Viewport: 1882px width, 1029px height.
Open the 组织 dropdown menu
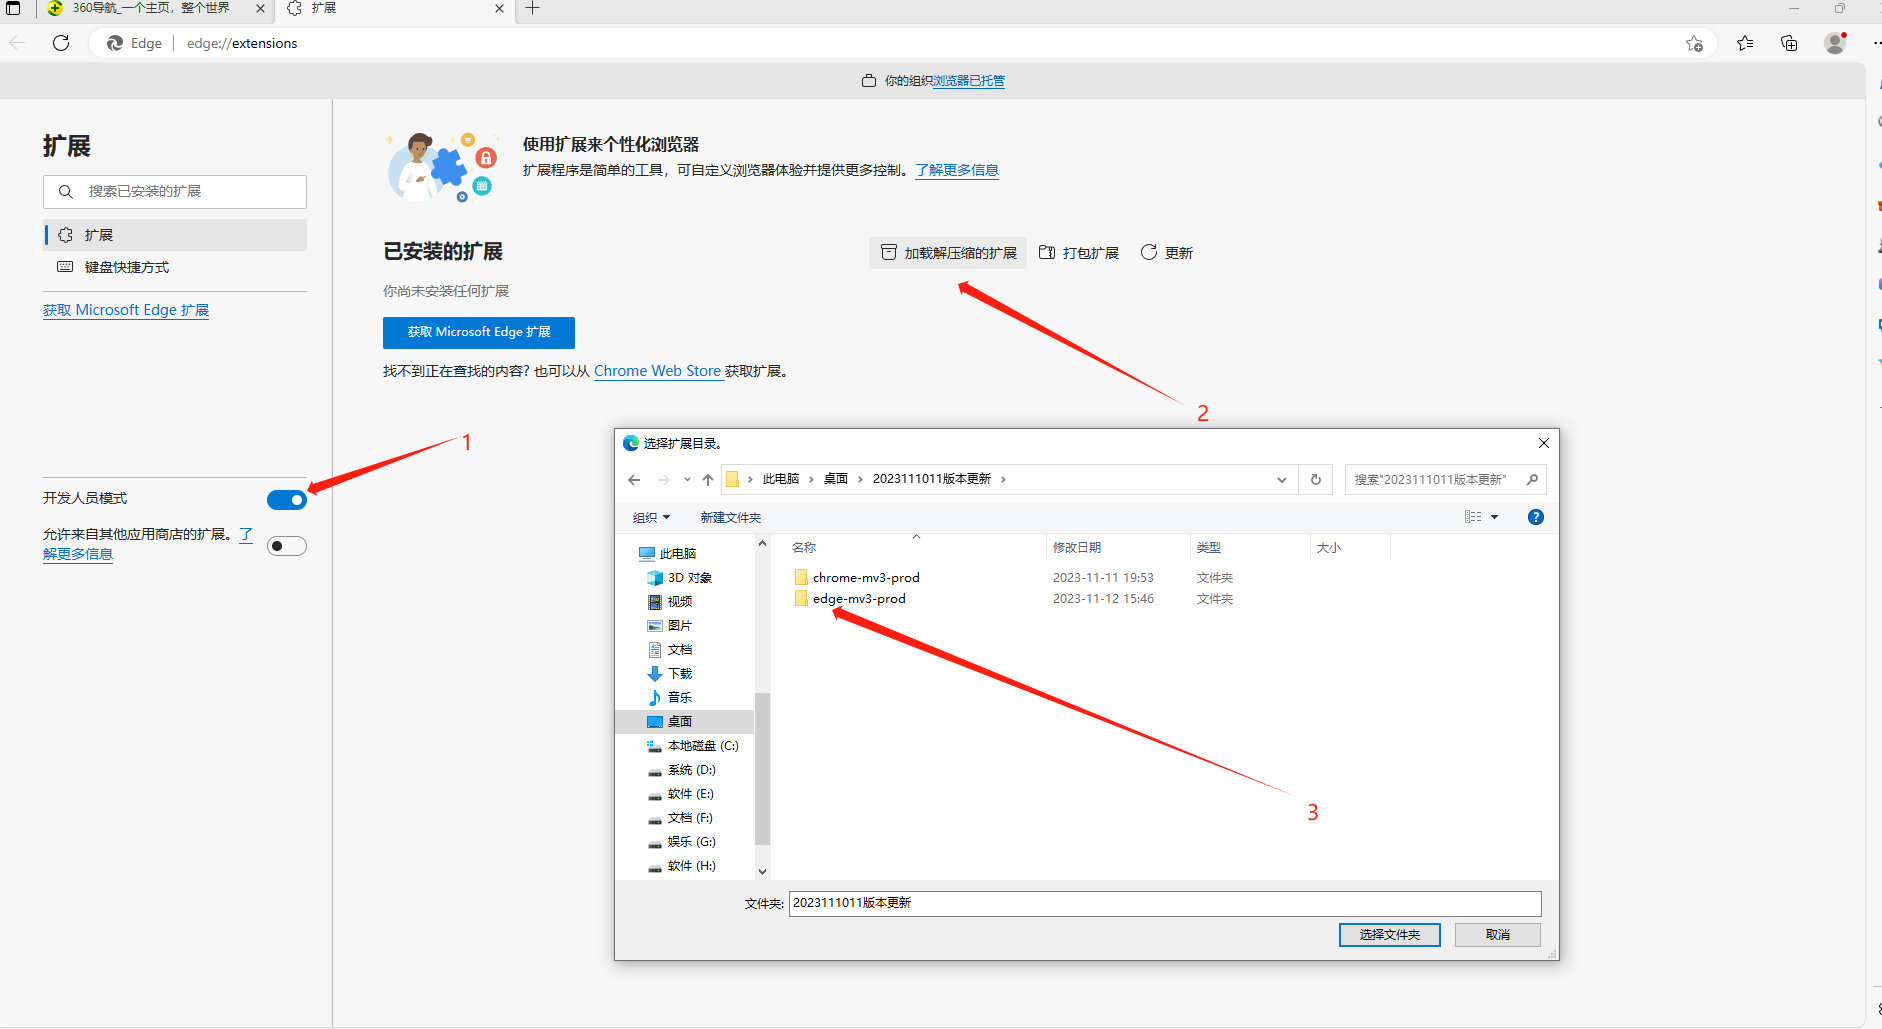tap(651, 517)
